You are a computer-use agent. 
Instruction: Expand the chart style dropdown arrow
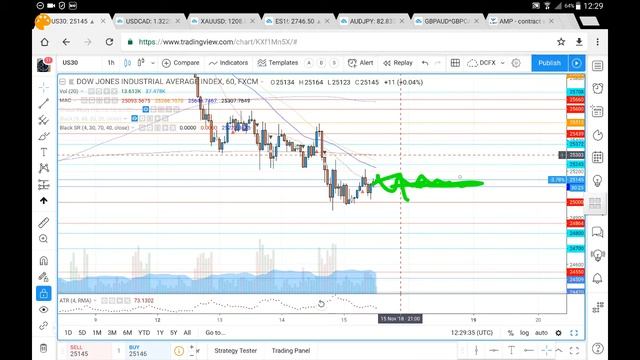[153, 63]
